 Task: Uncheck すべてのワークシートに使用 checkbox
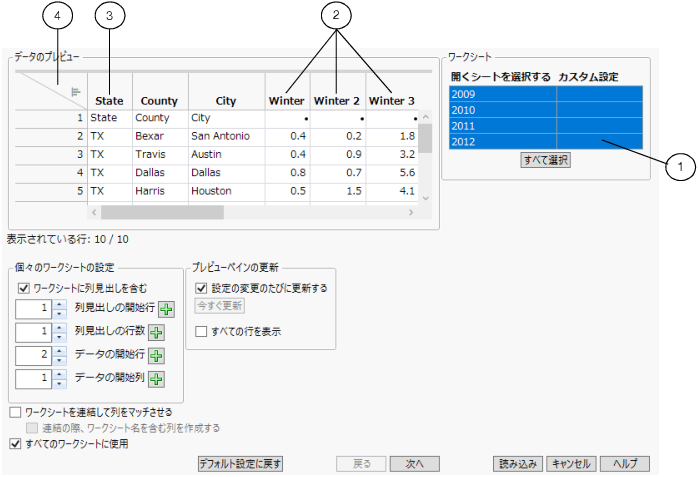click(x=15, y=443)
